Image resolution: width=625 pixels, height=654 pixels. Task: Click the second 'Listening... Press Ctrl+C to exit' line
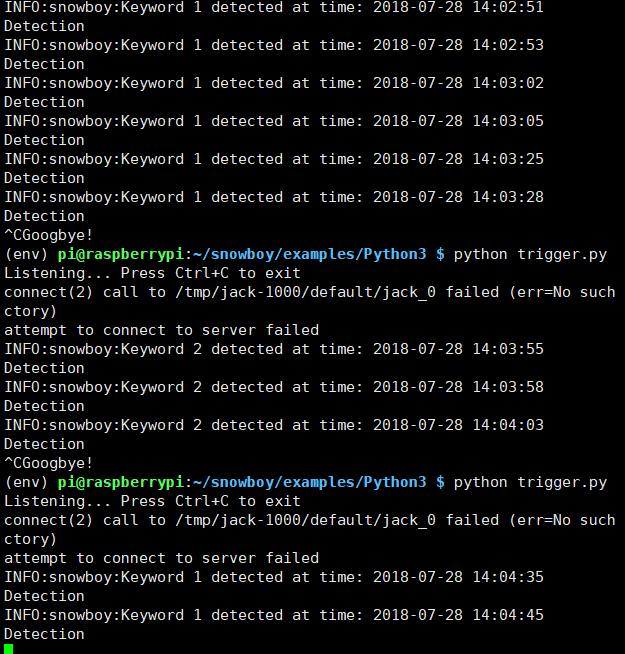pos(152,501)
